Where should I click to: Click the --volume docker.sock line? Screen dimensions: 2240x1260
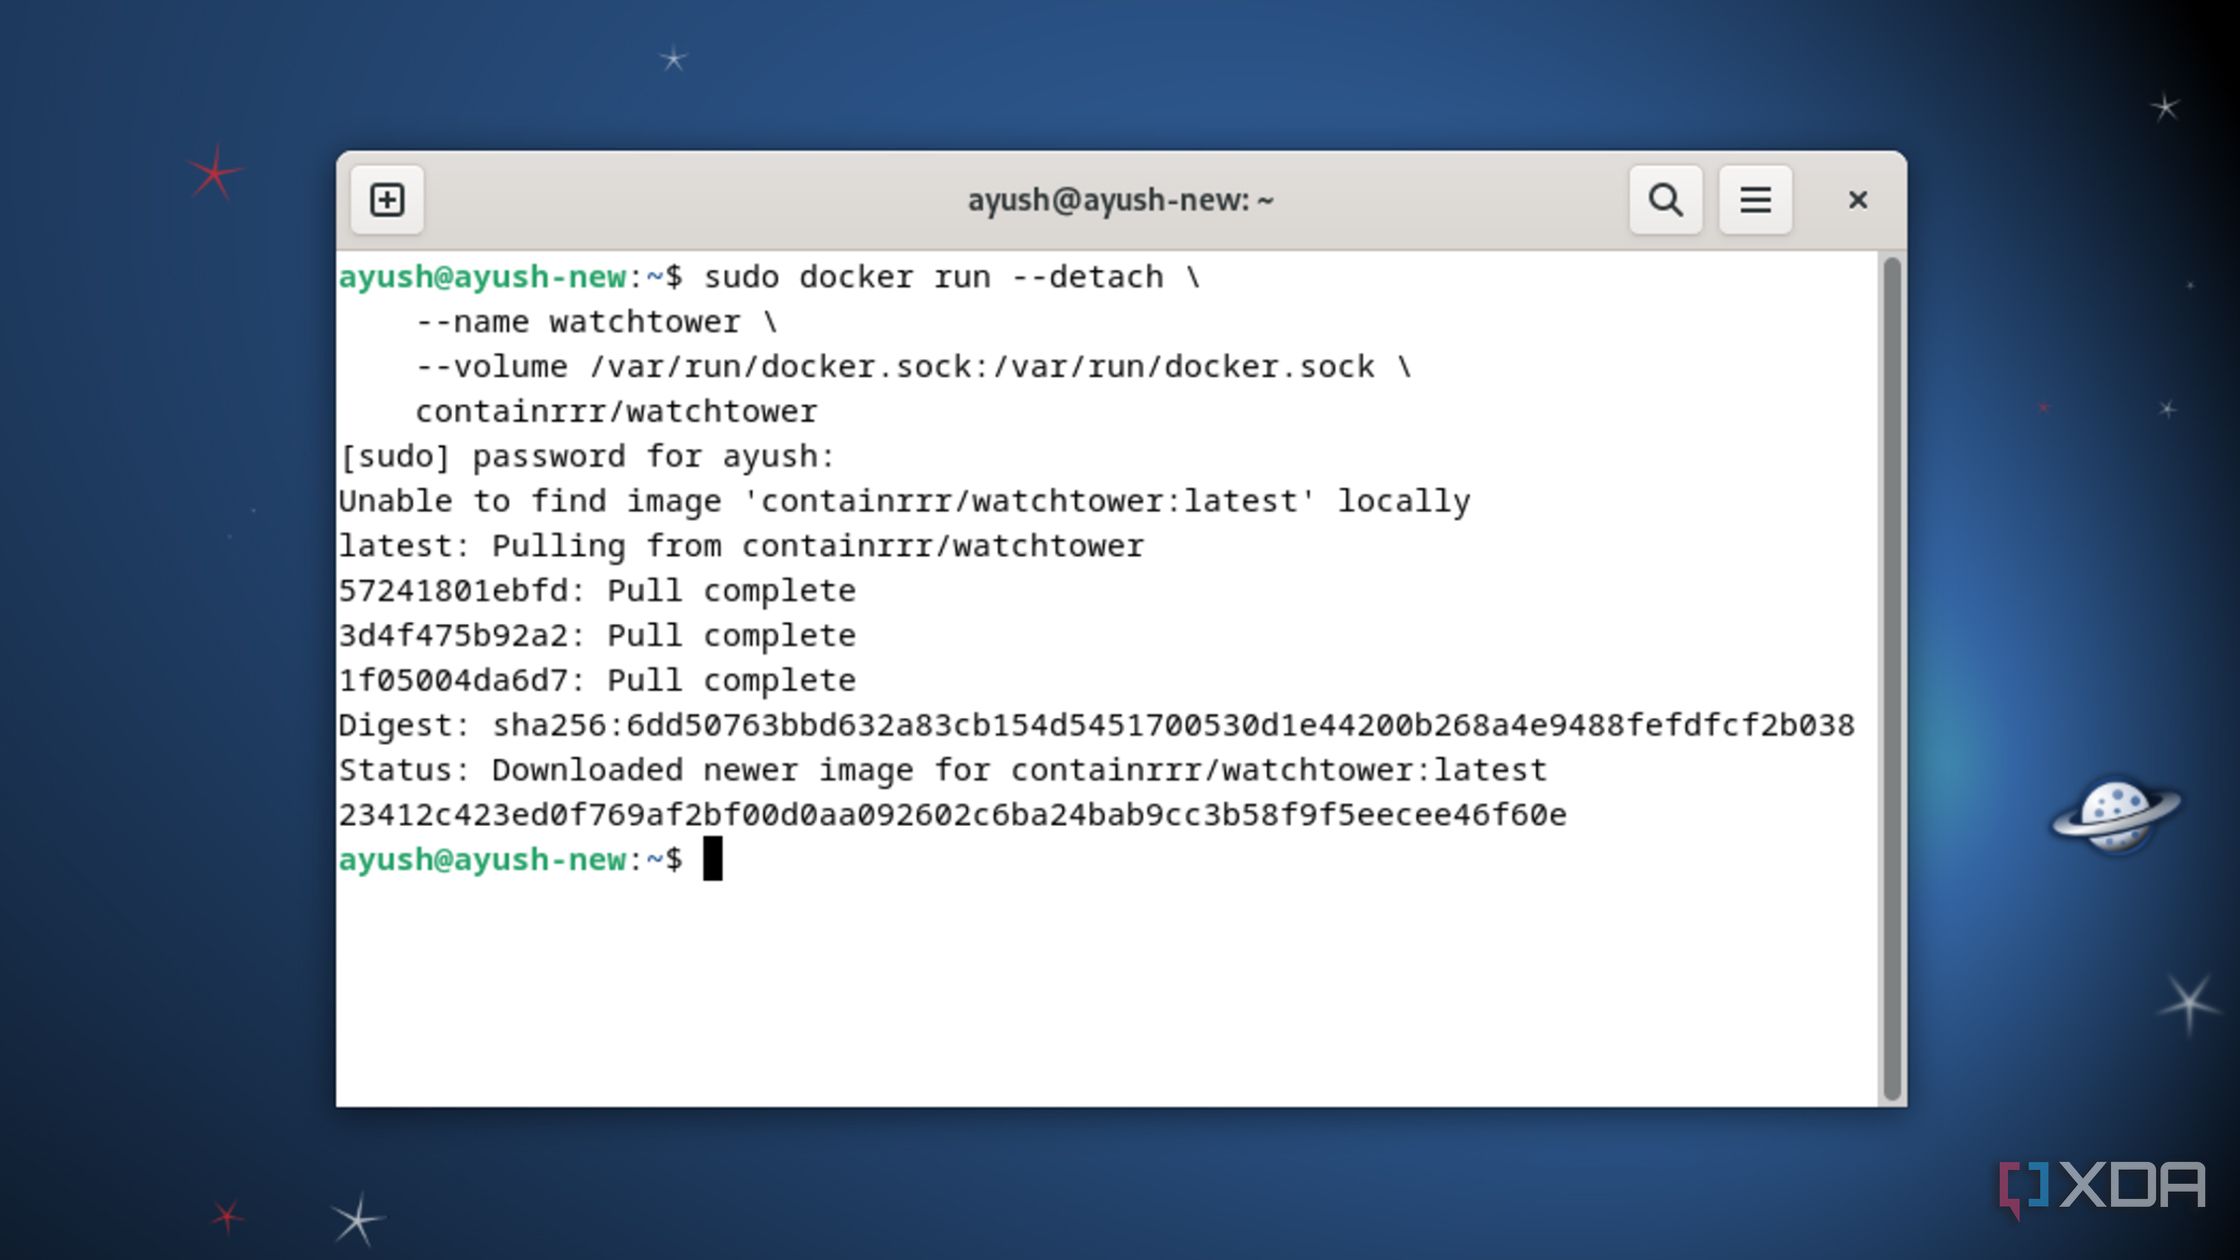tap(912, 367)
